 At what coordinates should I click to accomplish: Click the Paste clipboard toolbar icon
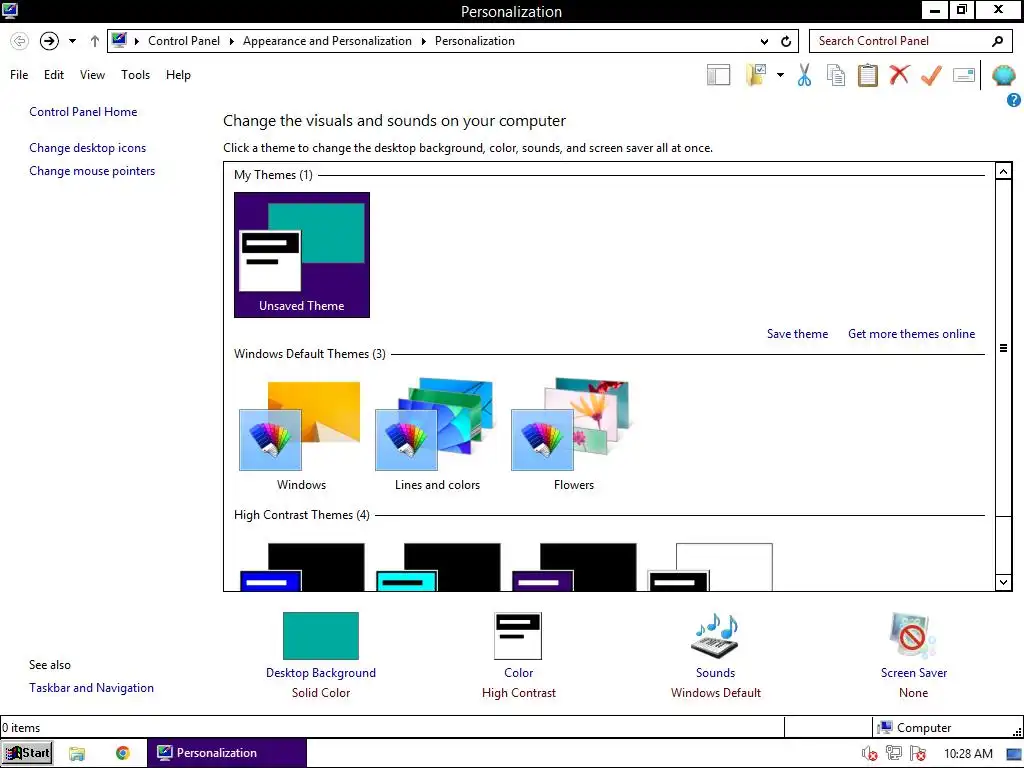pos(867,75)
